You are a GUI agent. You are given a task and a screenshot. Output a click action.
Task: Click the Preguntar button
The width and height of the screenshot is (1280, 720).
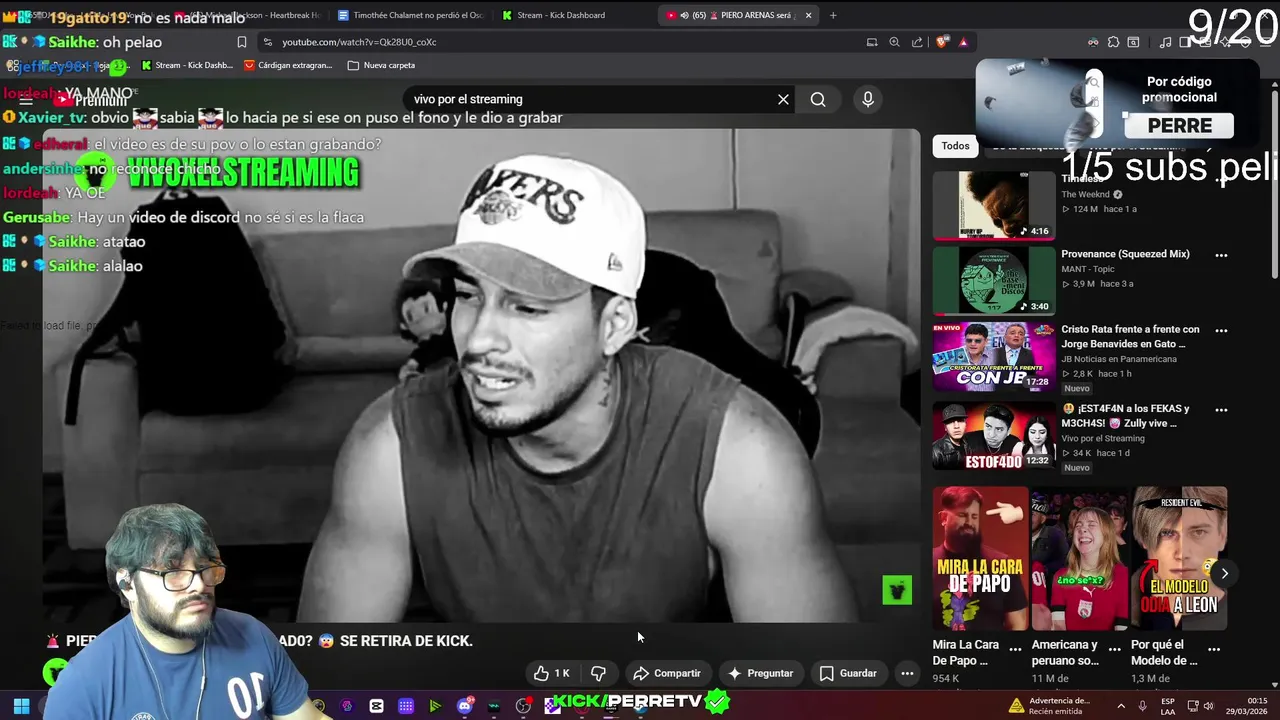(x=760, y=673)
